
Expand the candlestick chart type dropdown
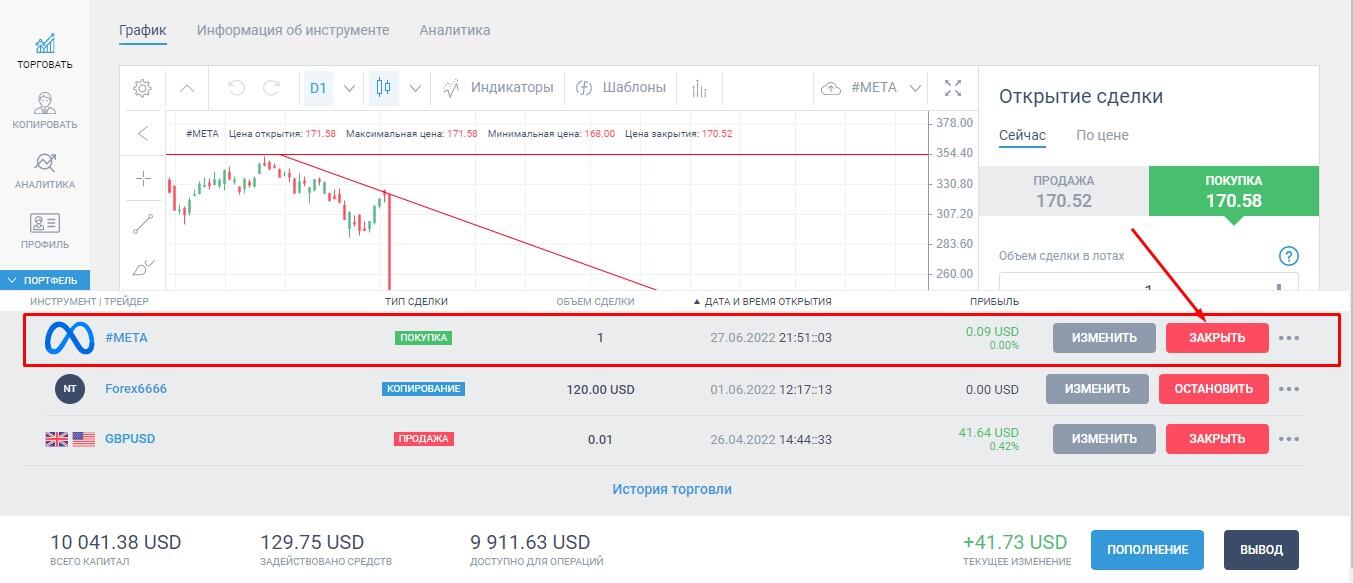point(415,88)
